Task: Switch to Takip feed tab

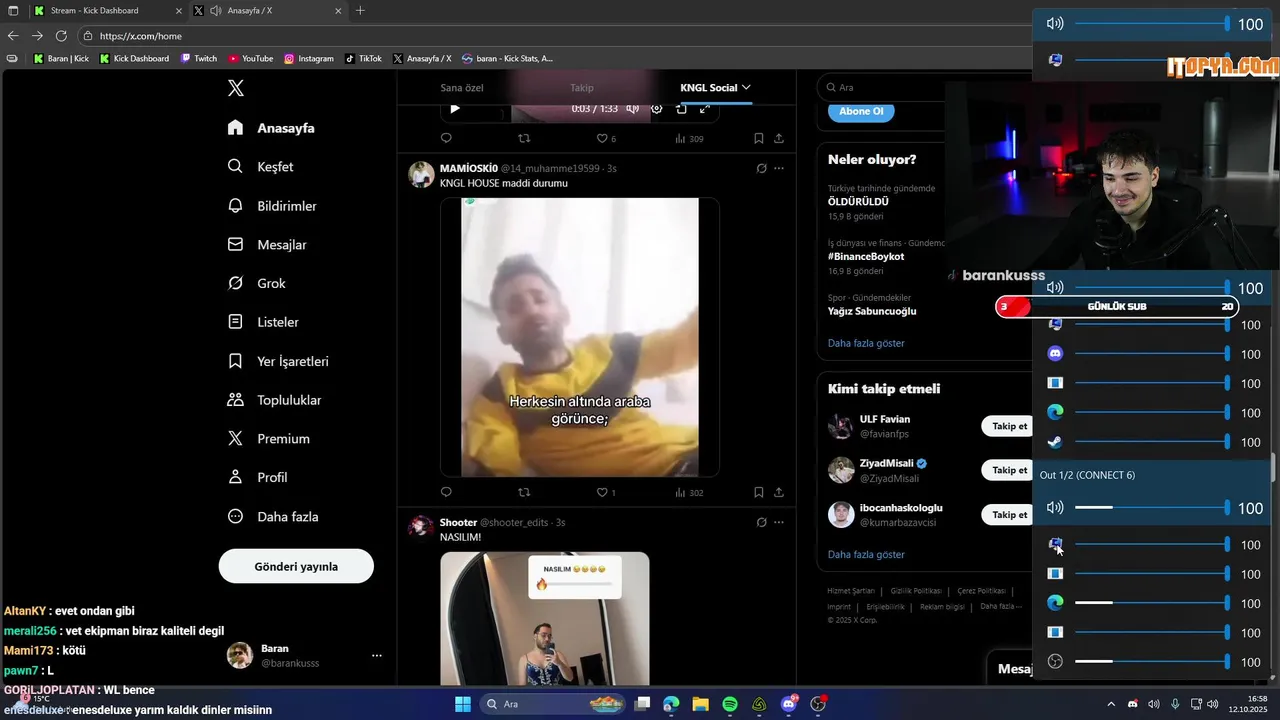Action: pos(582,88)
